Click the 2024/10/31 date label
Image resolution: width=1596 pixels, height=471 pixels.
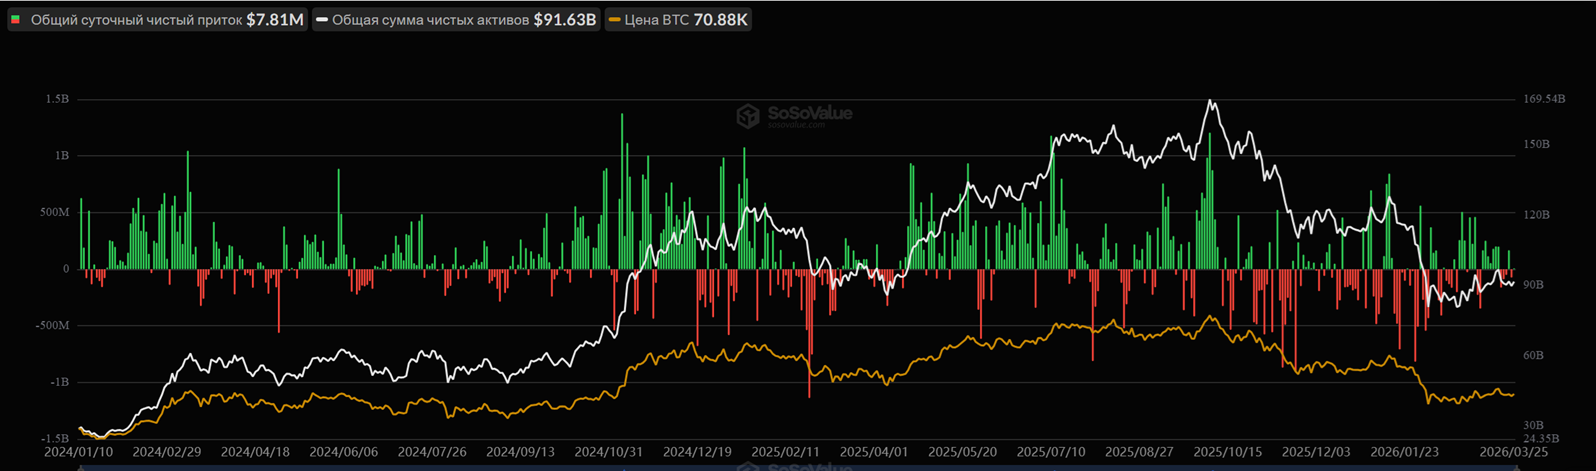609,452
